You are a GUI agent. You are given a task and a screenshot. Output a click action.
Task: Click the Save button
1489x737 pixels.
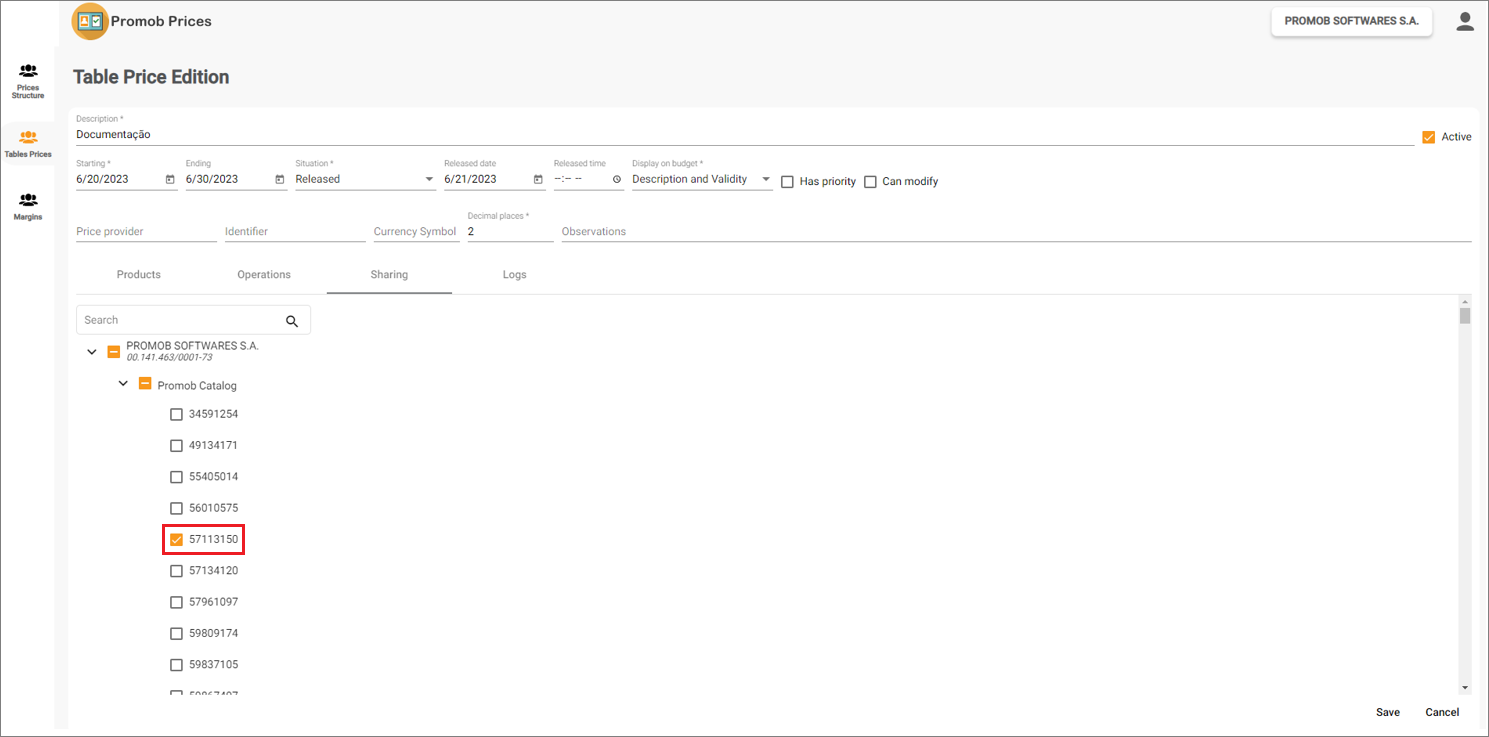pos(1388,713)
